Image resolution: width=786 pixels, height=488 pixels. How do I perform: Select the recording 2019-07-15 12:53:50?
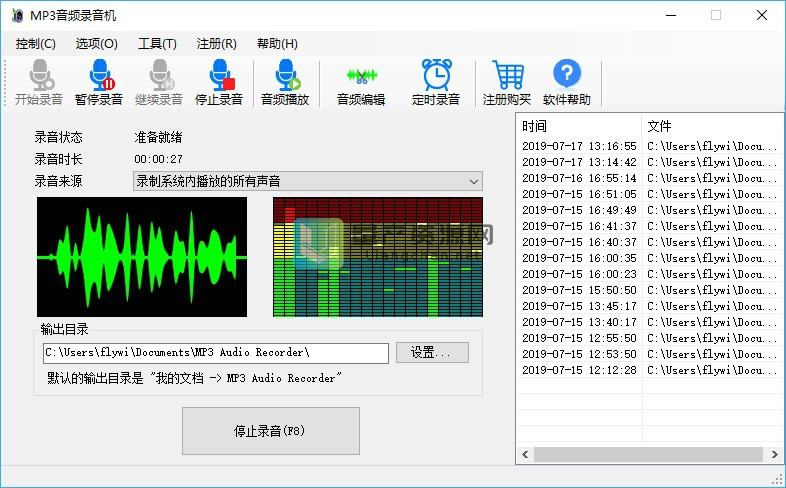coord(650,354)
